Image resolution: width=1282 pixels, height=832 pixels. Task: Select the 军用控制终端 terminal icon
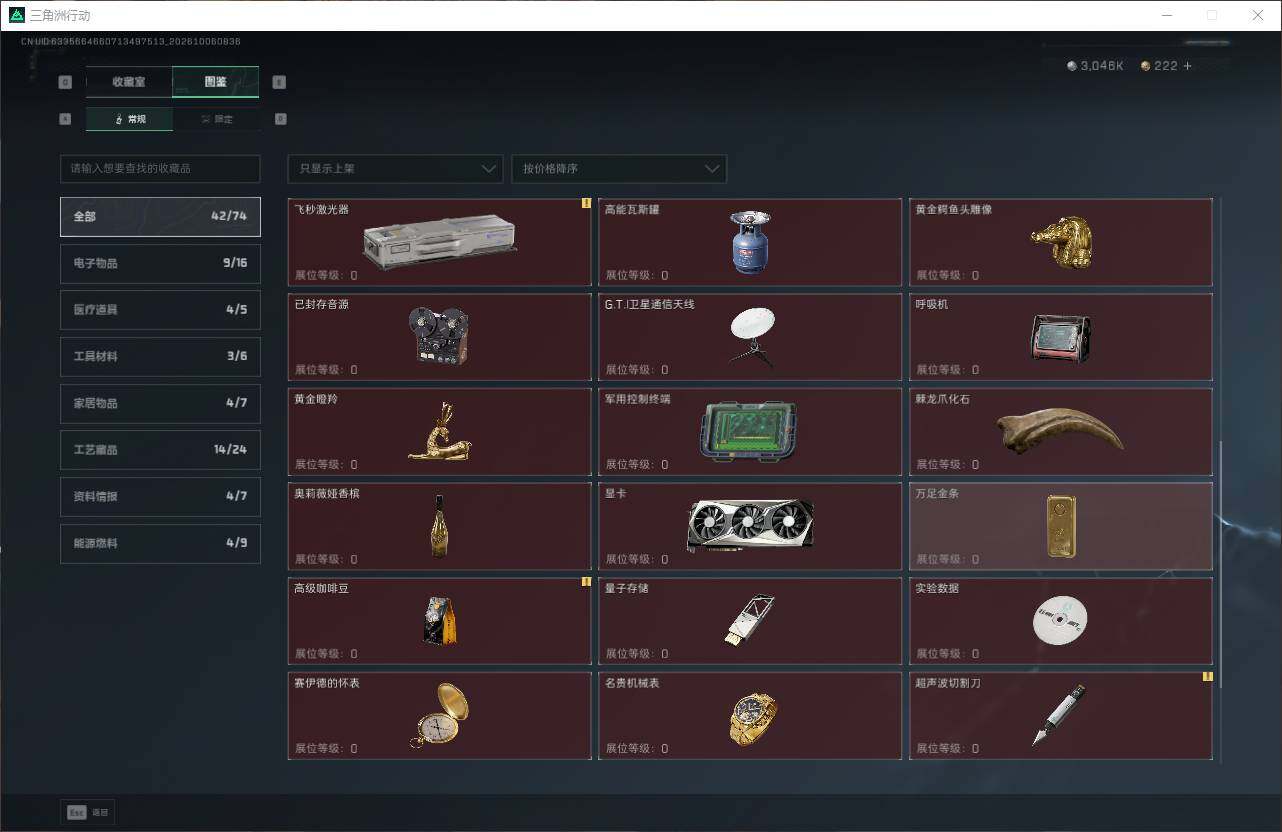click(x=750, y=432)
